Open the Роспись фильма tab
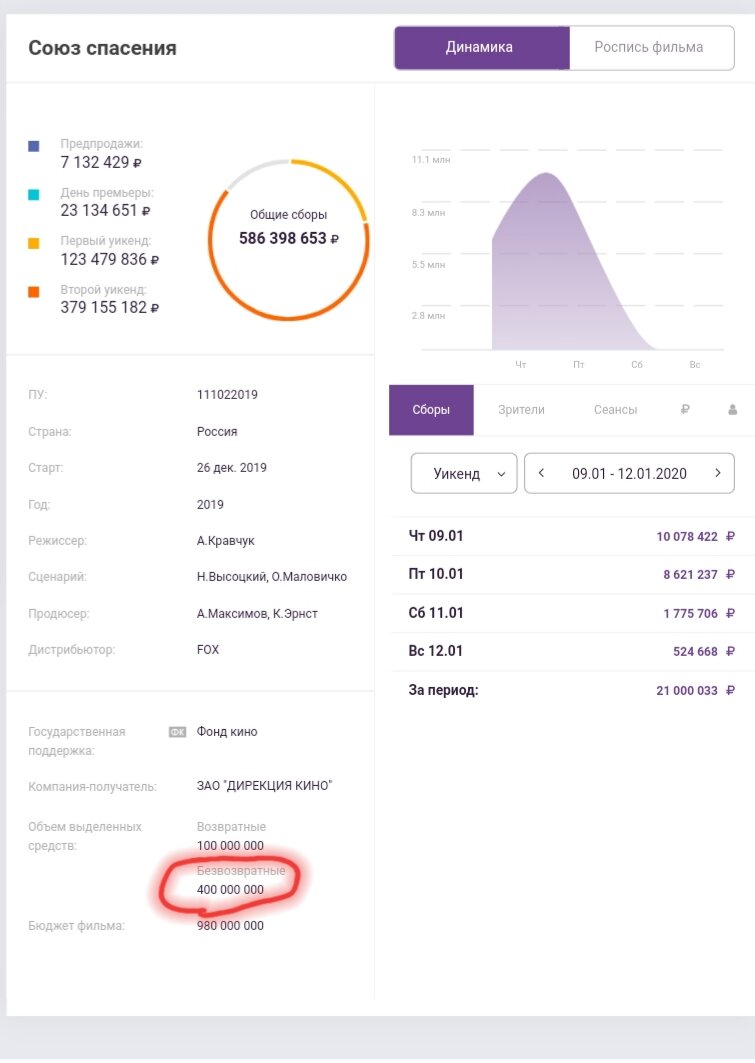 click(651, 47)
